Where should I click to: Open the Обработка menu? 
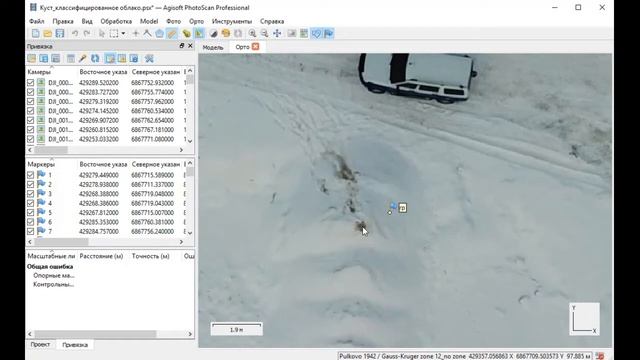point(116,21)
